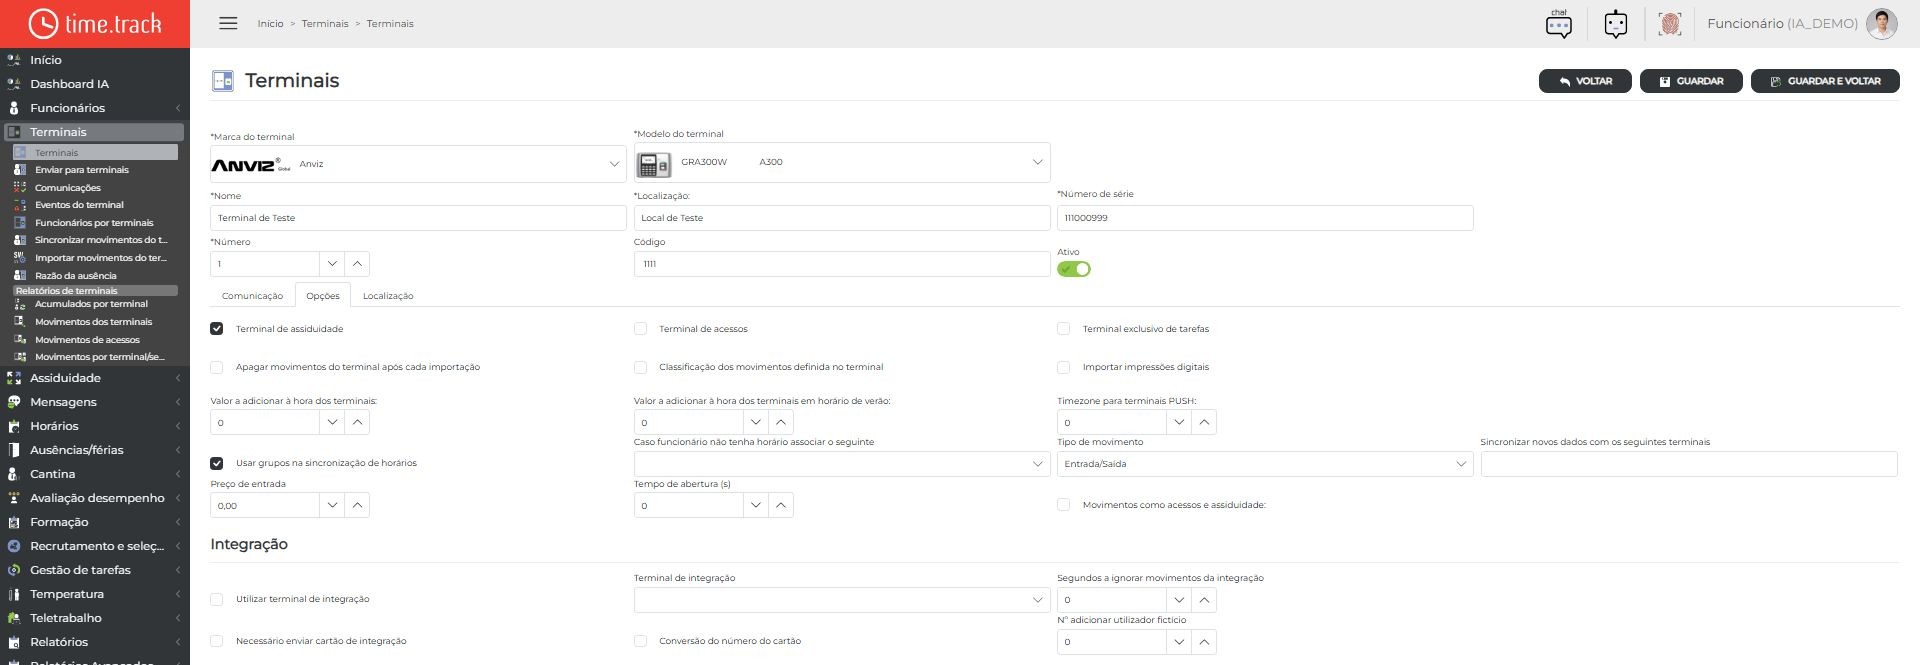
Task: Click the Cantina sidebar icon
Action: (14, 474)
